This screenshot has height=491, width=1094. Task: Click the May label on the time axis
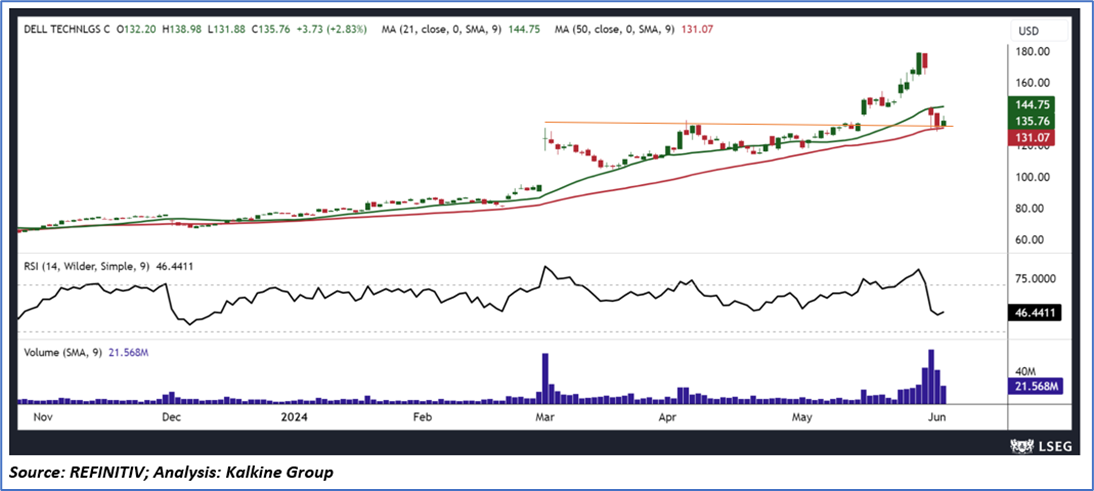tap(804, 418)
